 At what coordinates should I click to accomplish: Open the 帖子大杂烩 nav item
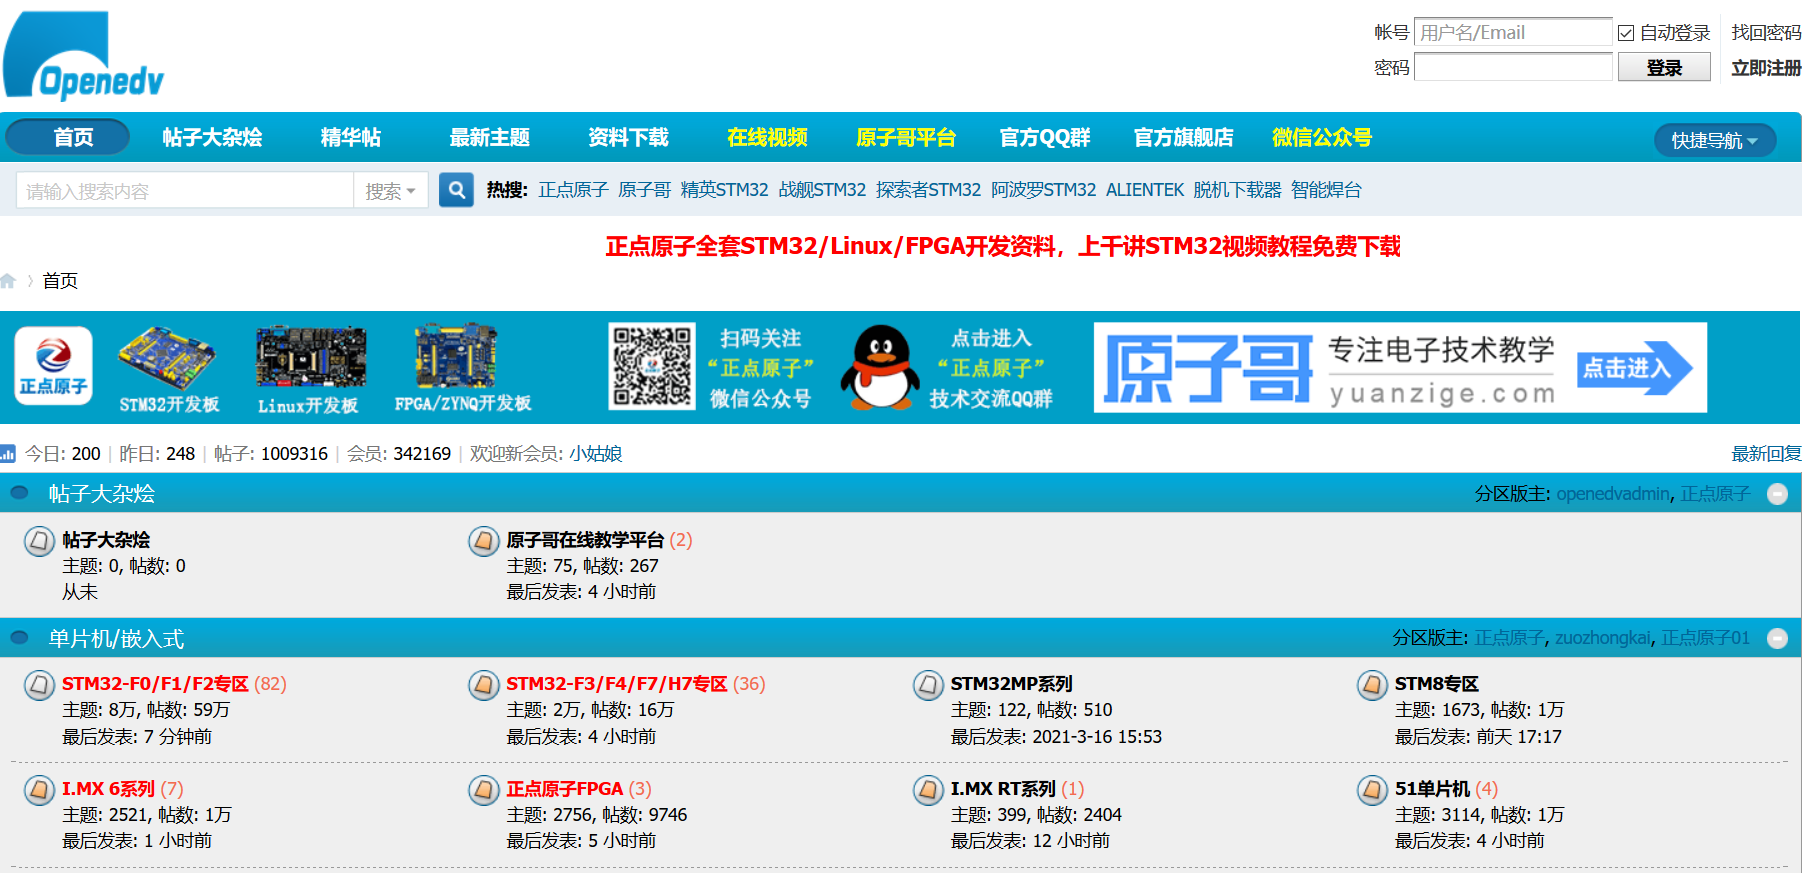(212, 137)
